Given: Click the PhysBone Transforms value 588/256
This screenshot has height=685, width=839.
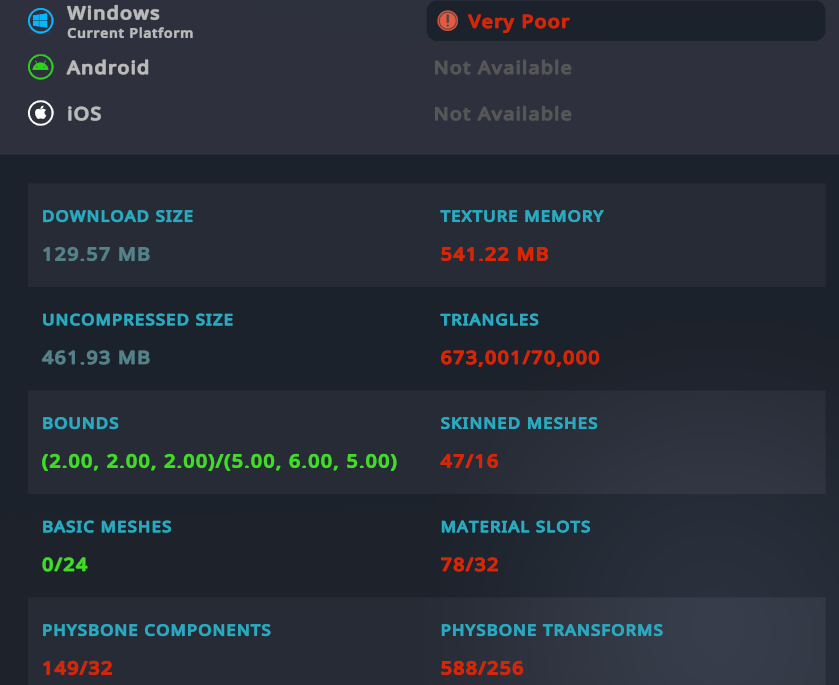Looking at the screenshot, I should (482, 668).
